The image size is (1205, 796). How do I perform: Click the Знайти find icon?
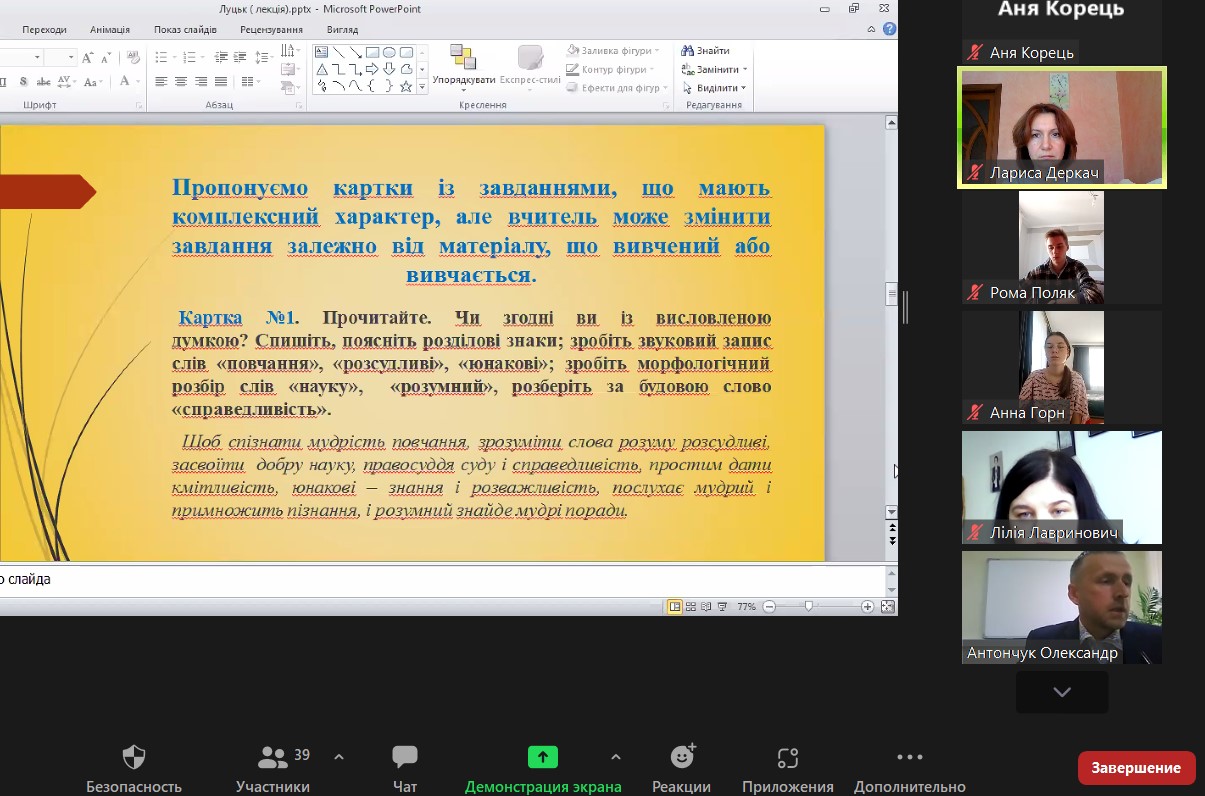[x=688, y=51]
